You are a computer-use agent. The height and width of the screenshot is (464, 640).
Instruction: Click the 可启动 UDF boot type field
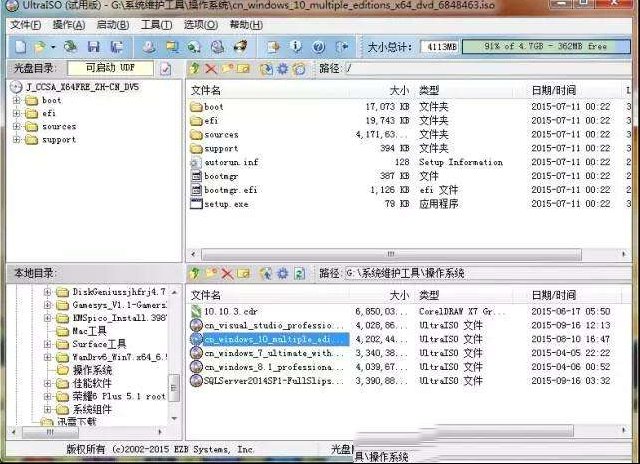coord(110,68)
